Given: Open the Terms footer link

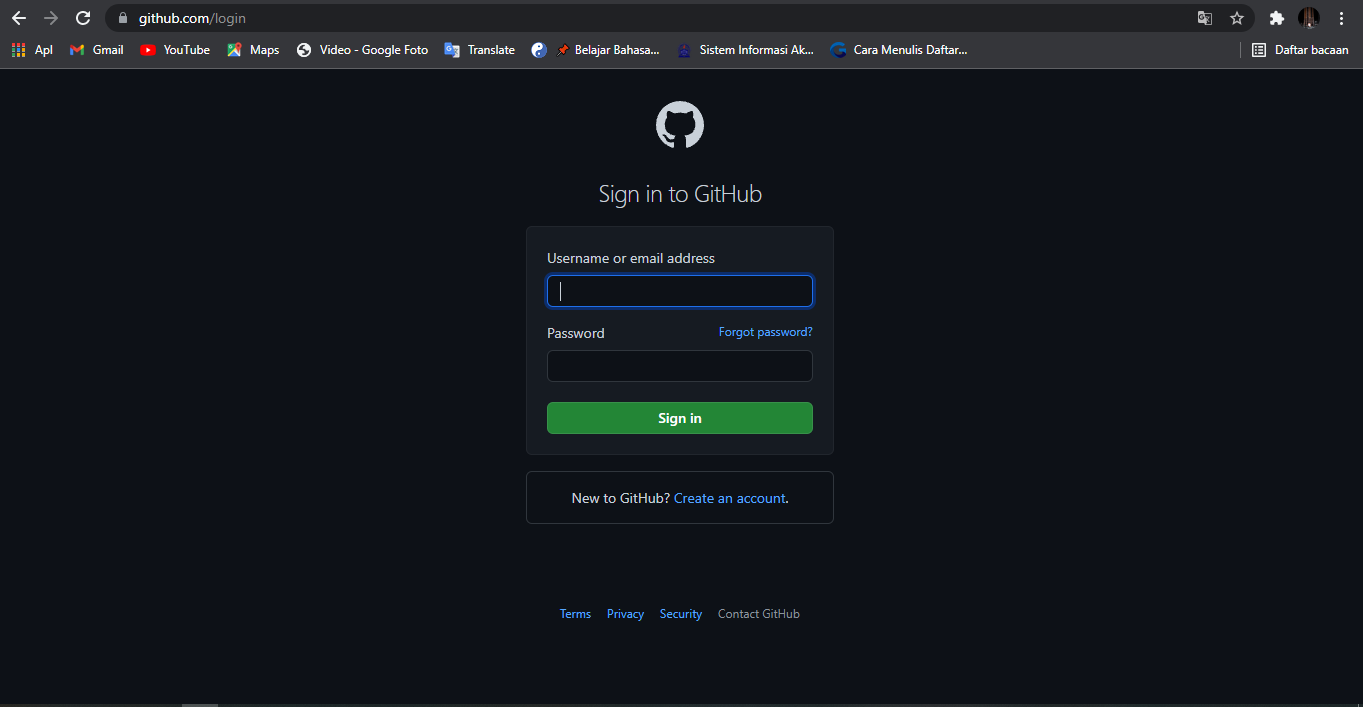Looking at the screenshot, I should click(x=575, y=614).
